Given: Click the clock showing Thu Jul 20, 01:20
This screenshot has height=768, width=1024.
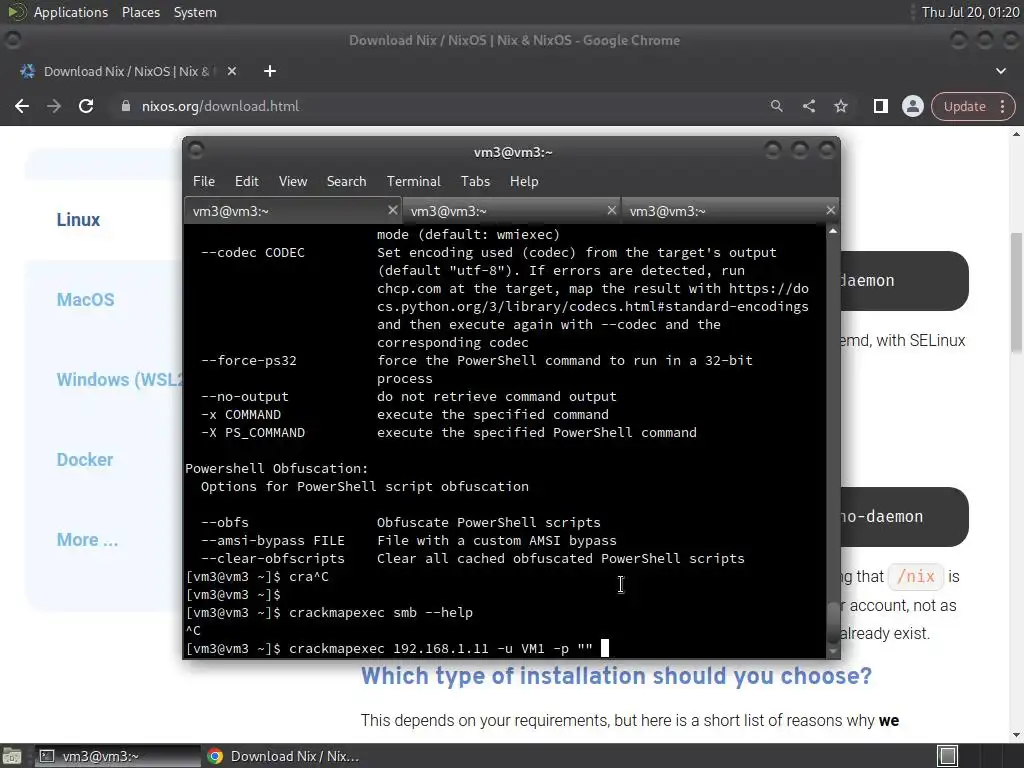Looking at the screenshot, I should [970, 12].
